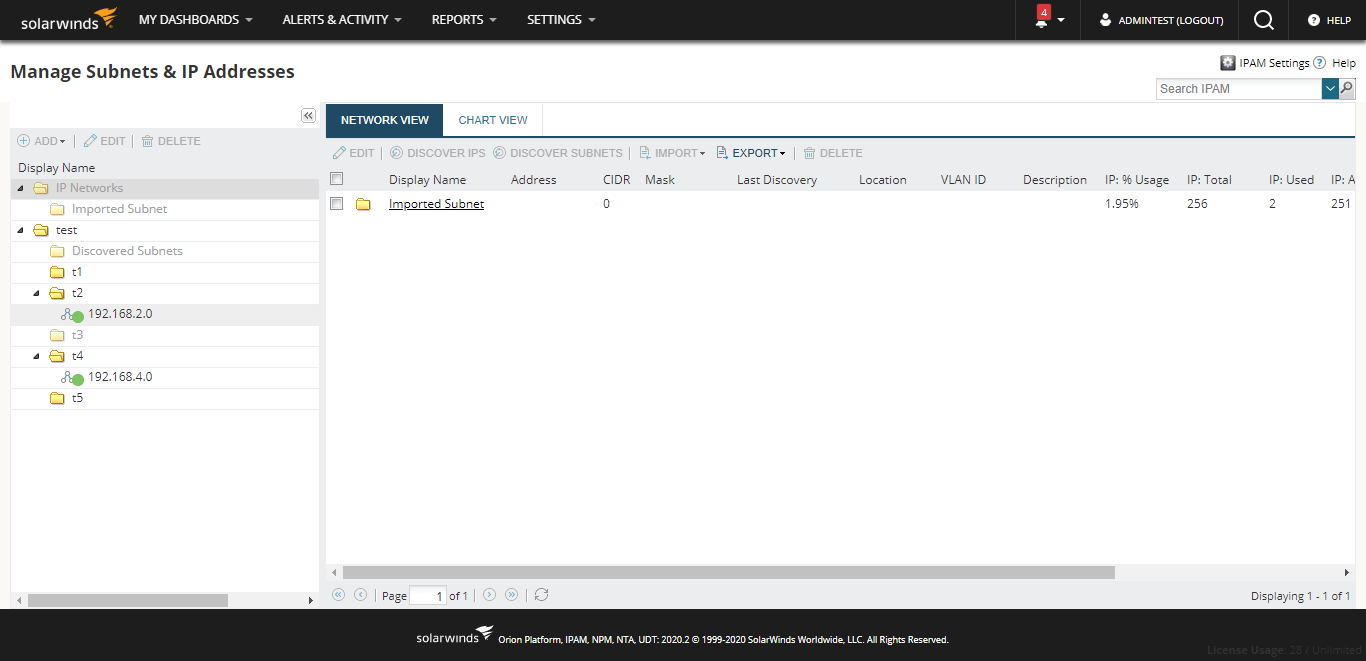Click the subnet icon for 192.168.4.0

point(72,378)
